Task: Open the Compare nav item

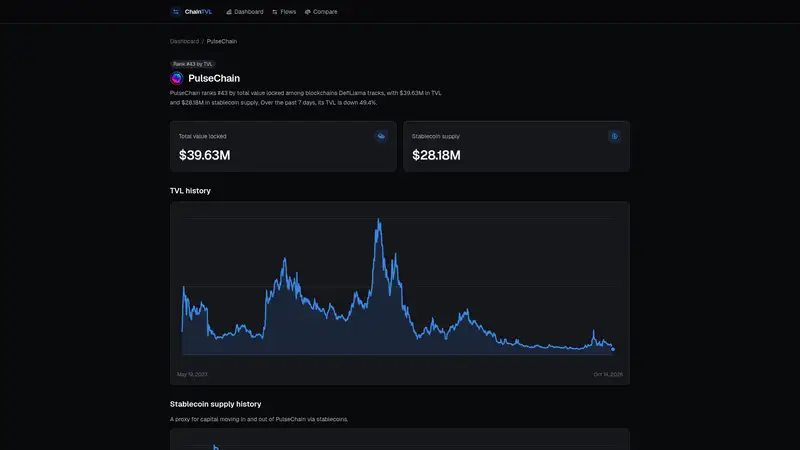Action: (321, 12)
